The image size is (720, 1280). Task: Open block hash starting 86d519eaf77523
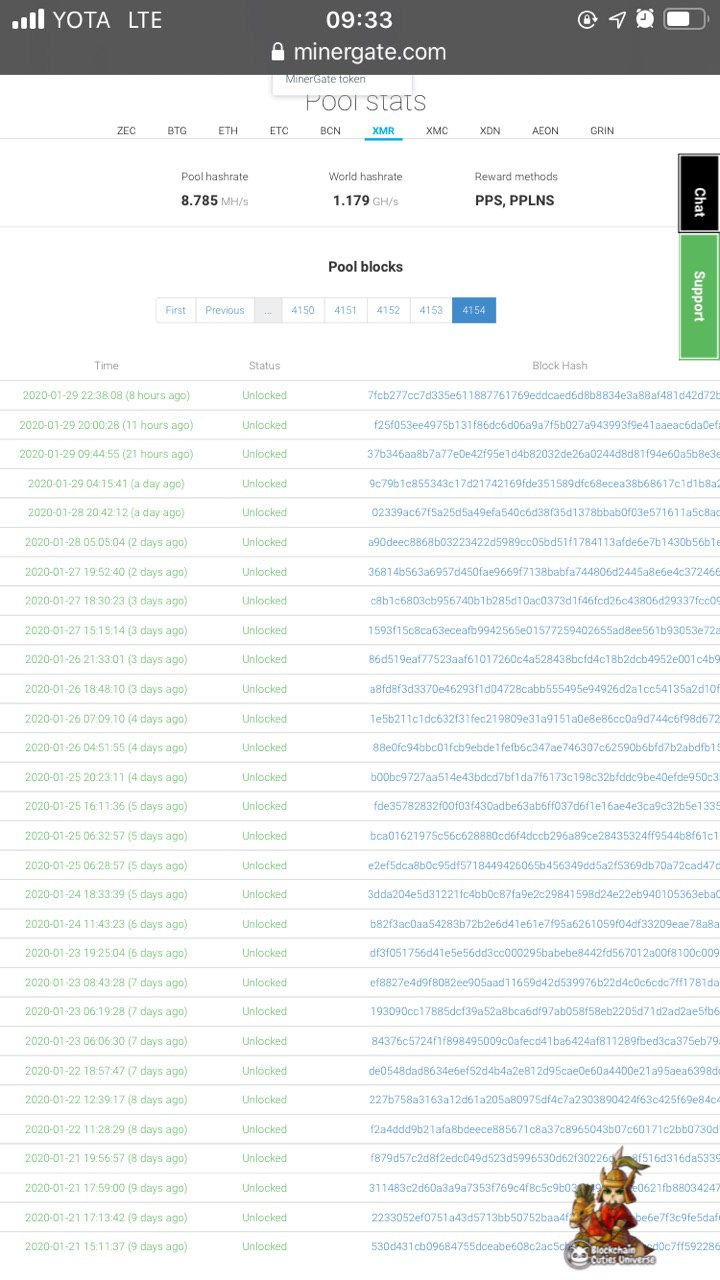pos(543,660)
